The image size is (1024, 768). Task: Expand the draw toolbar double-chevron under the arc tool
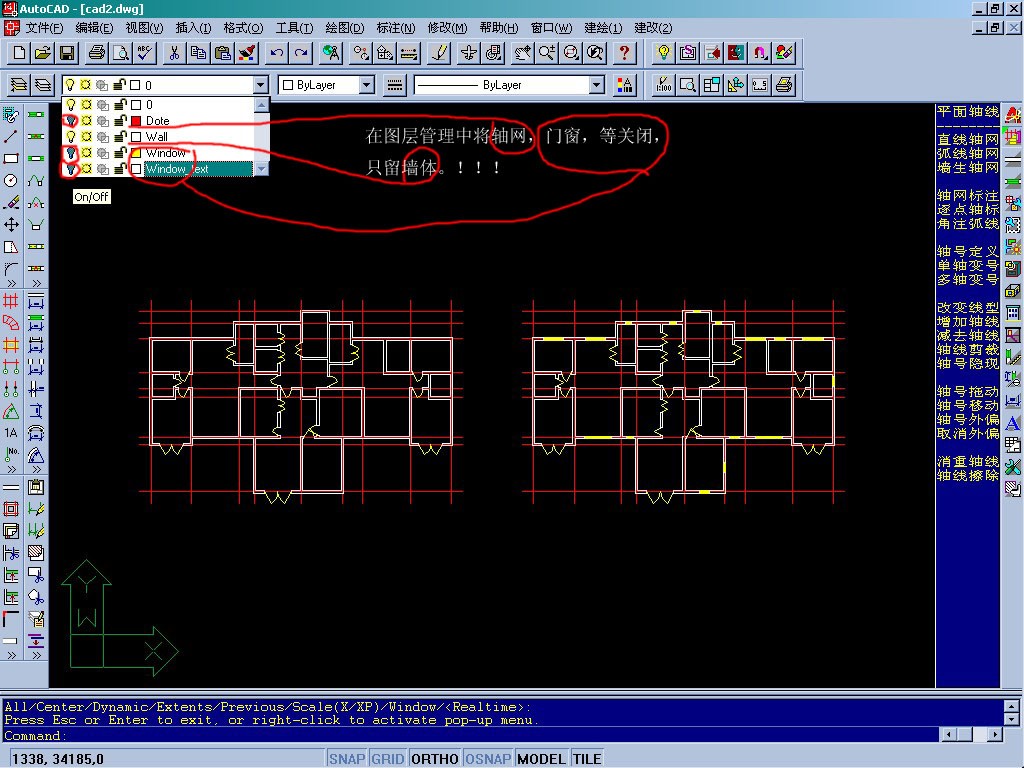pyautogui.click(x=11, y=283)
